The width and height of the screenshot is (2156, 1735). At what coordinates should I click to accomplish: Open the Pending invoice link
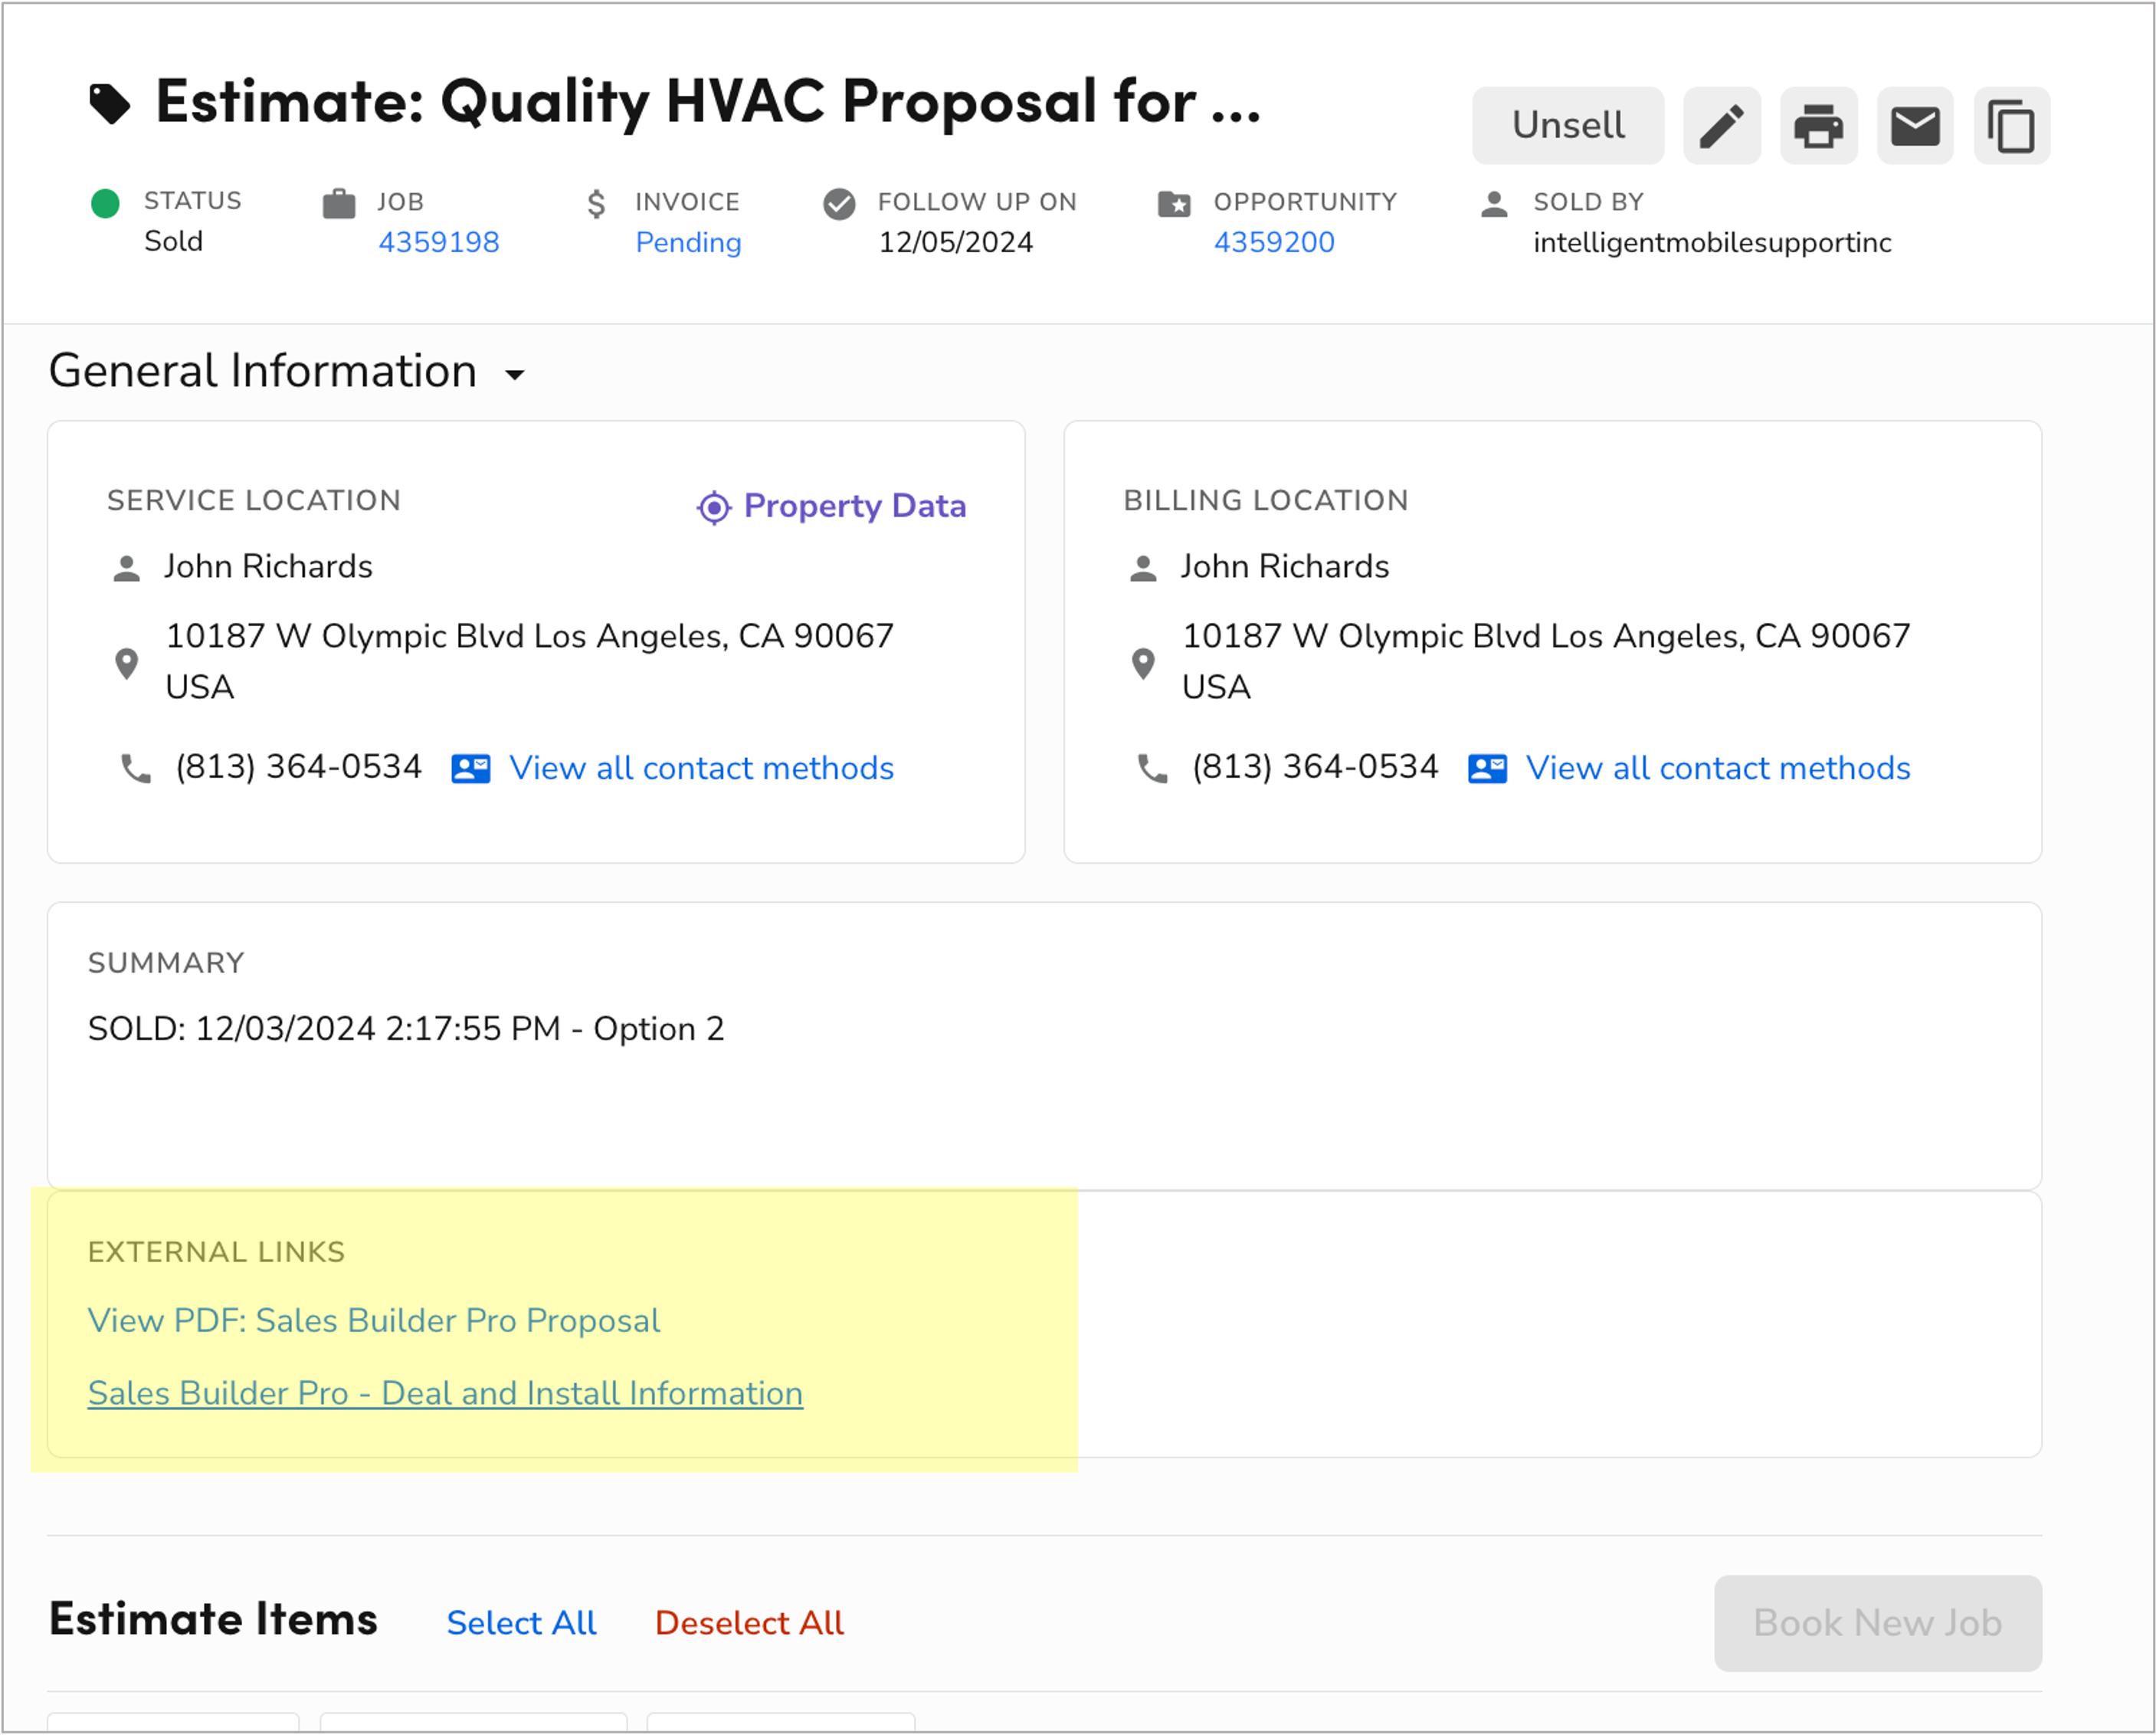[x=688, y=242]
